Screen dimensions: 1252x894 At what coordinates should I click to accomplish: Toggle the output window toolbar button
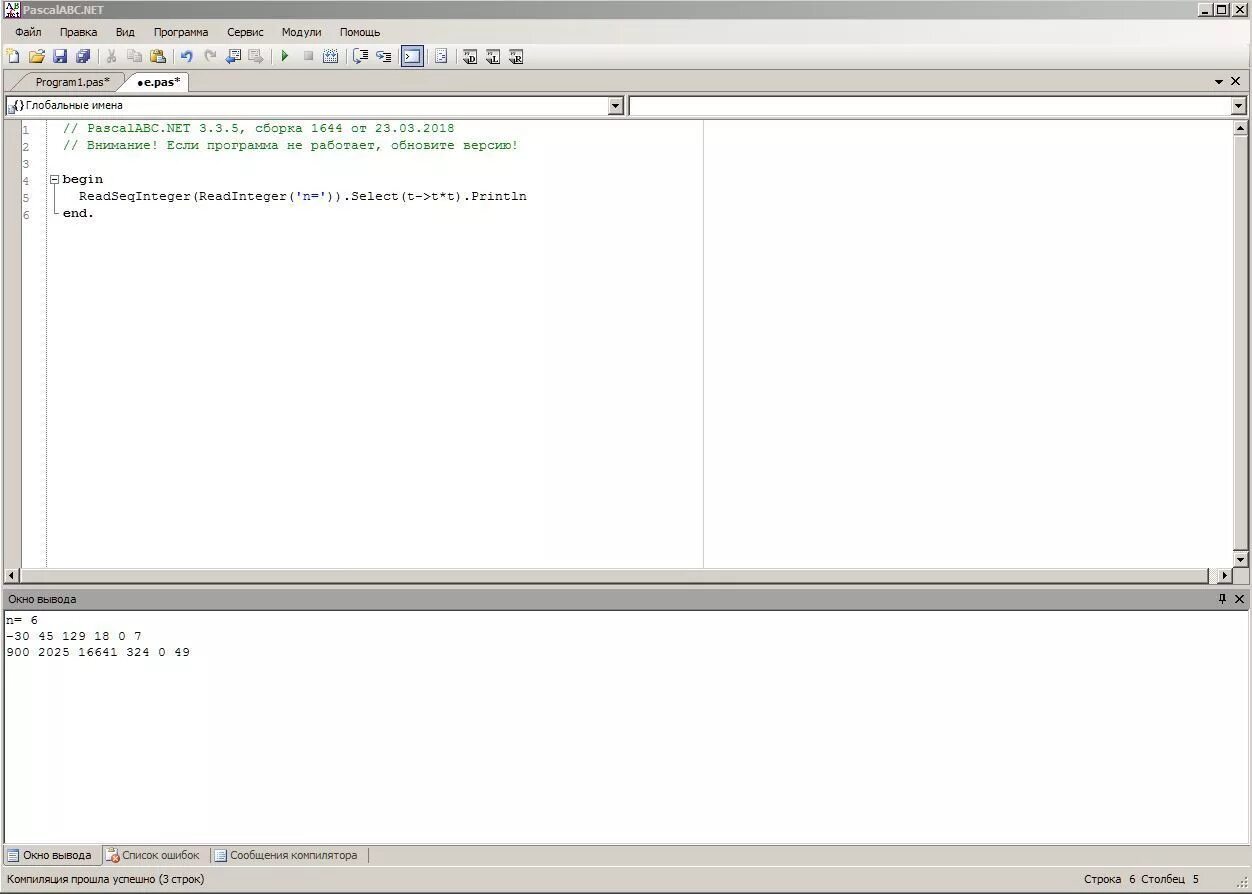[x=412, y=57]
